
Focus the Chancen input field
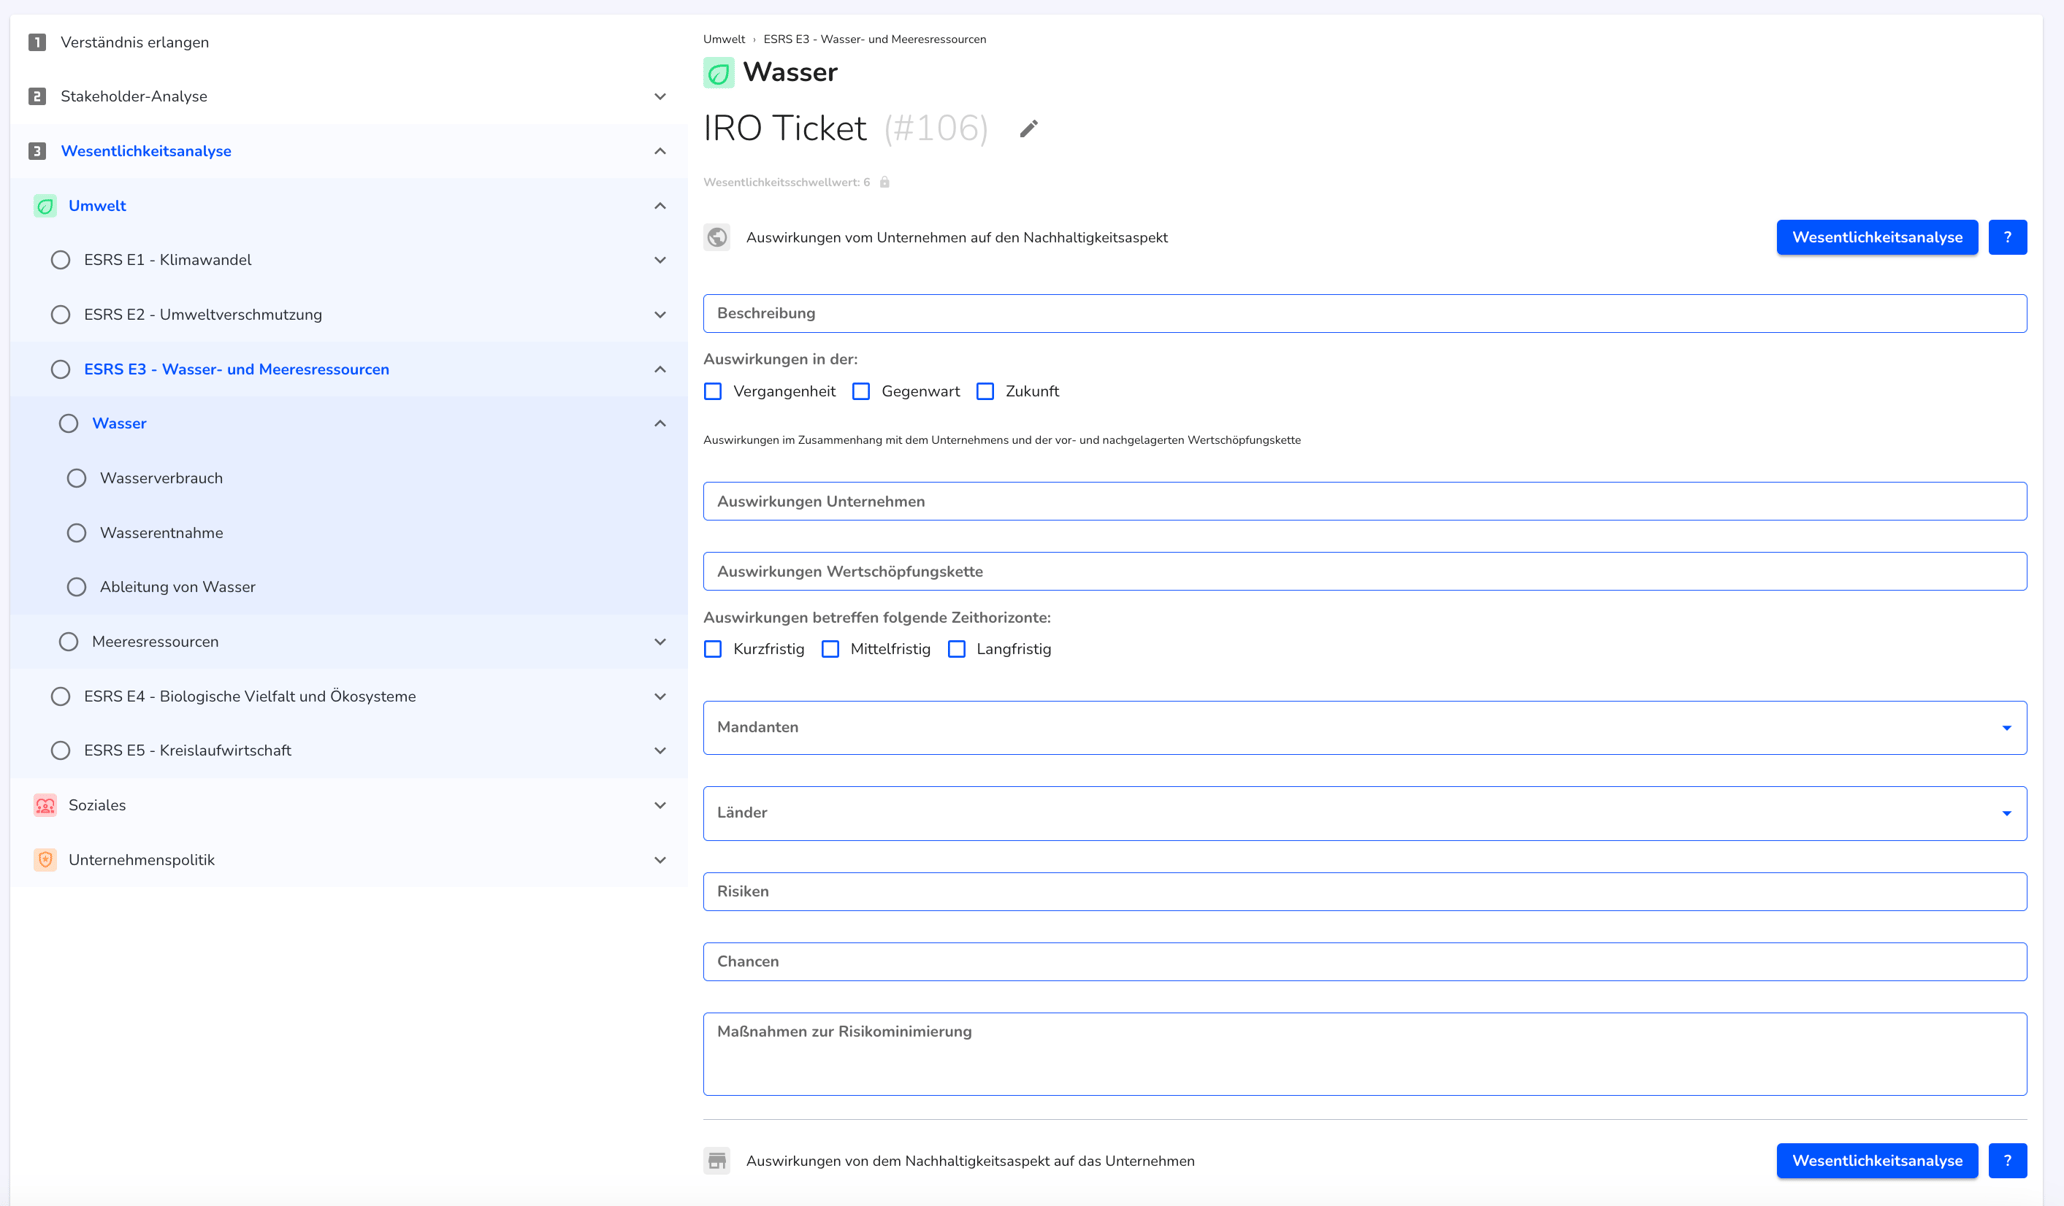pos(1365,961)
